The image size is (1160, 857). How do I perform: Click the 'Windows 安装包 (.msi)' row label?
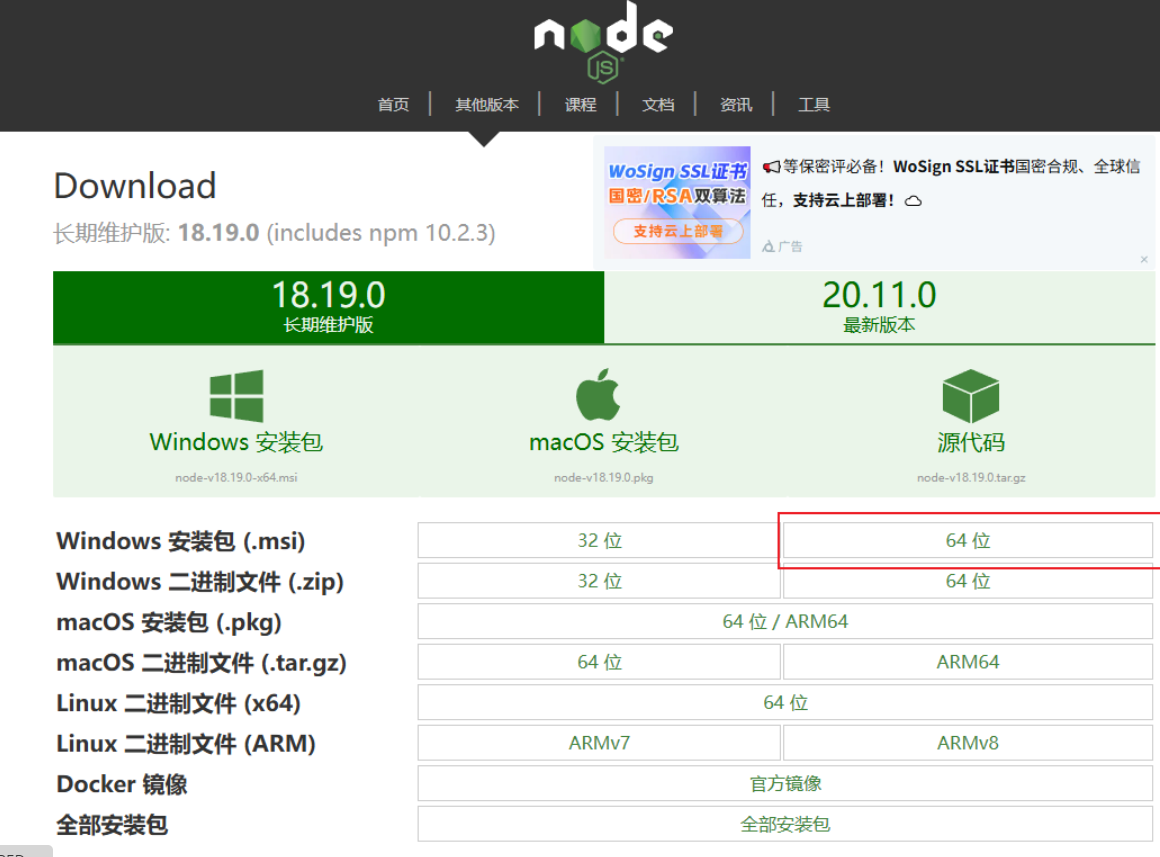[181, 541]
